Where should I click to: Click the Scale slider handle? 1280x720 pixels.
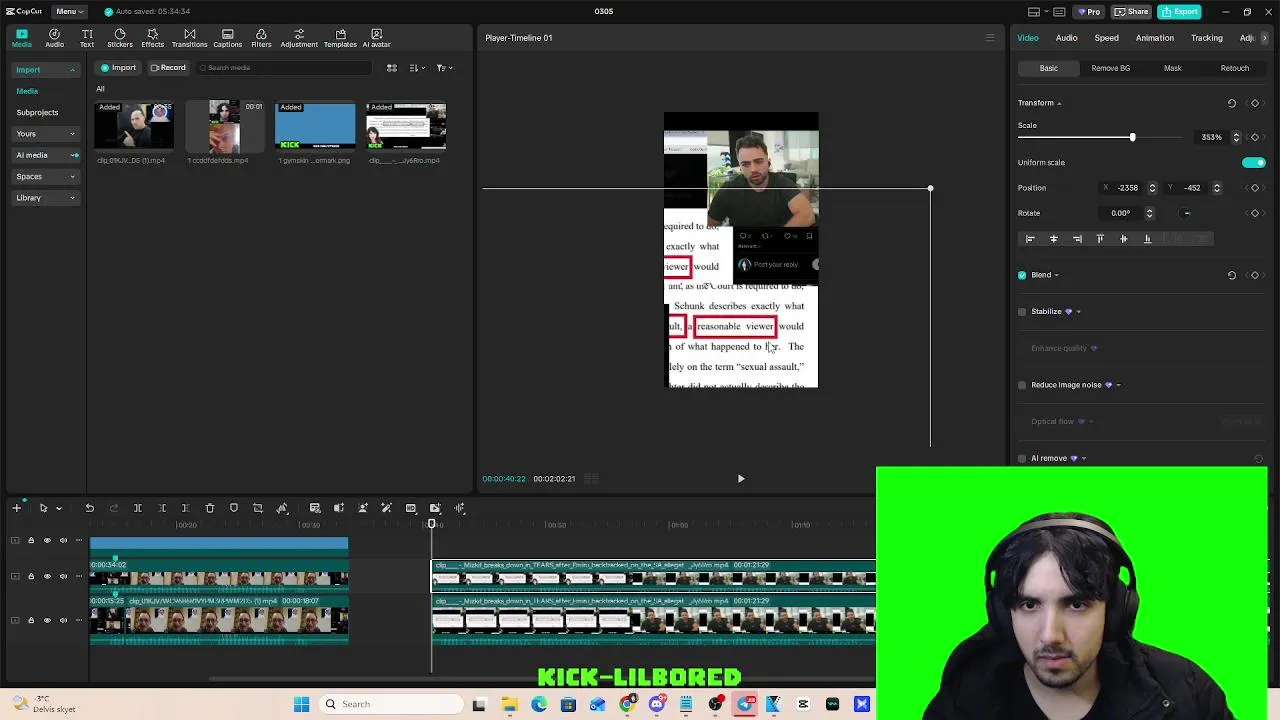1132,137
